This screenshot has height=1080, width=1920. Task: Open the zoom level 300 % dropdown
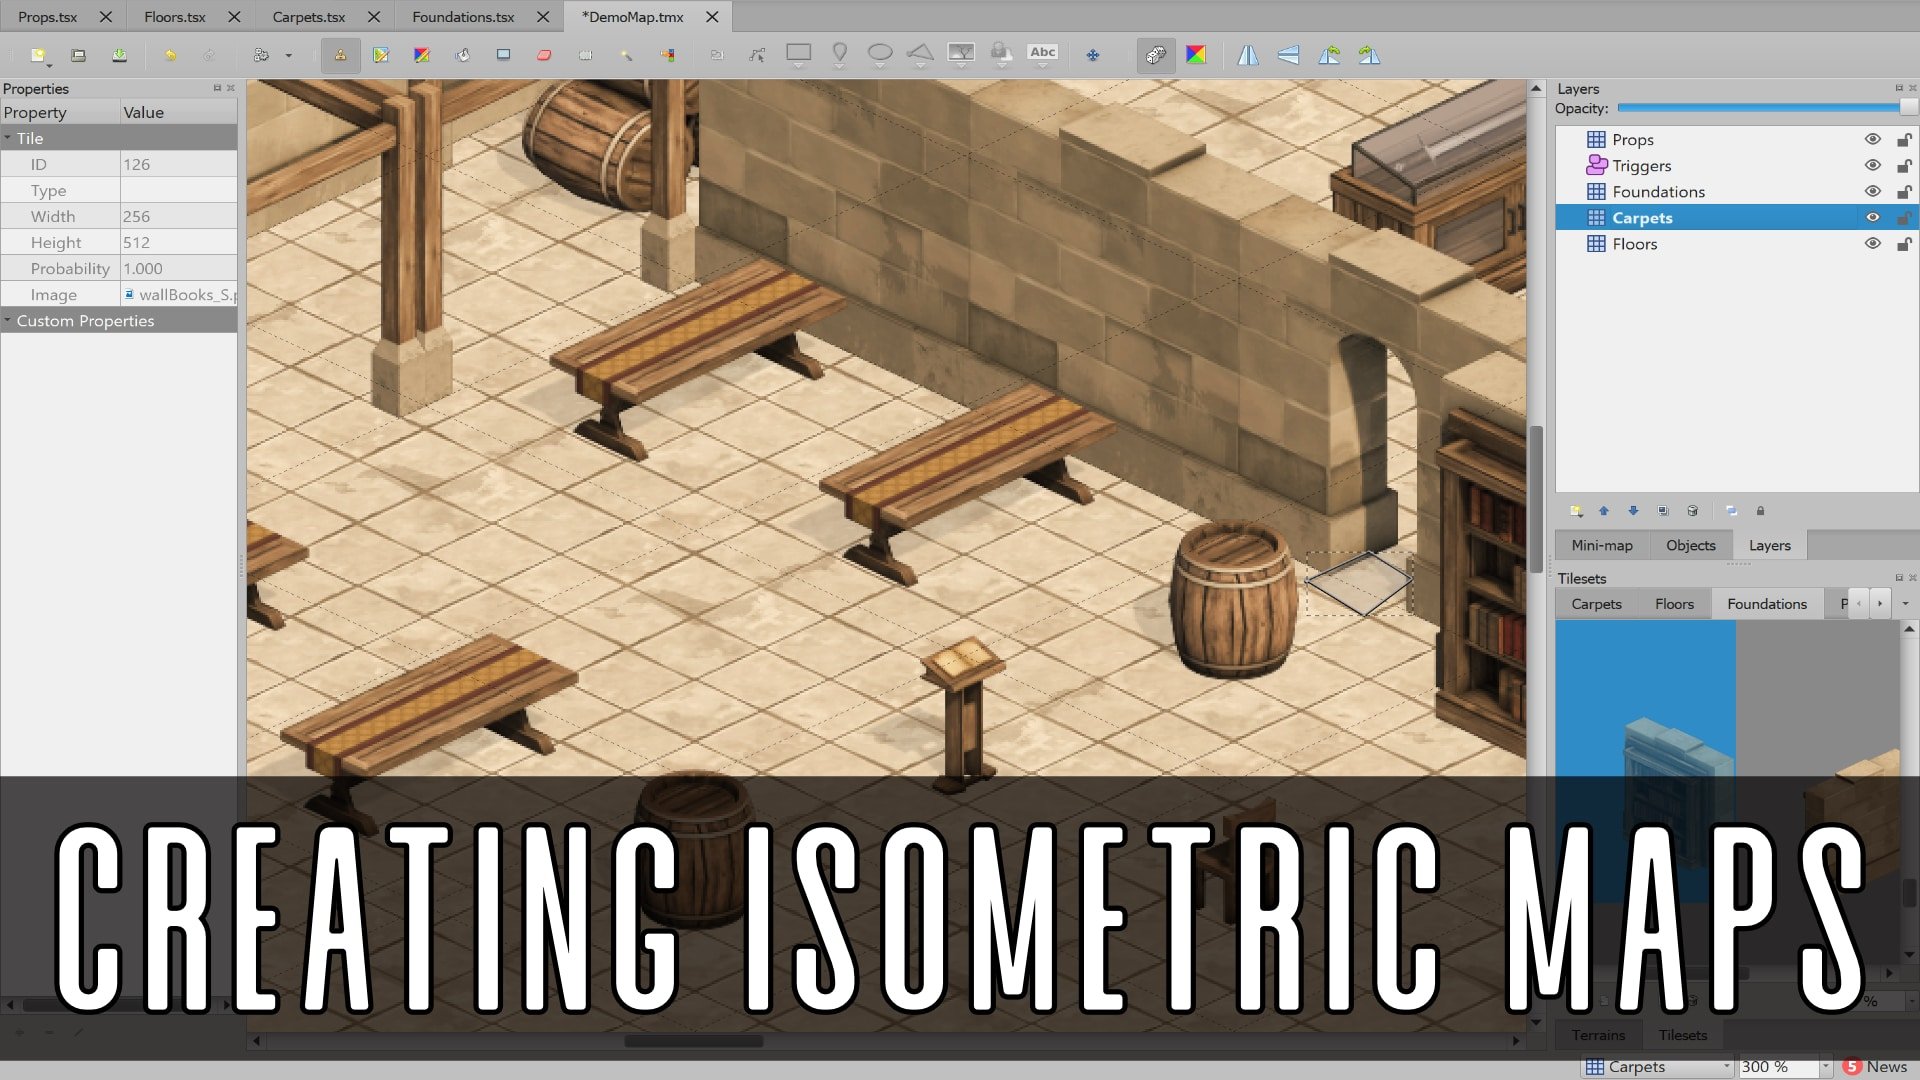point(1825,1067)
